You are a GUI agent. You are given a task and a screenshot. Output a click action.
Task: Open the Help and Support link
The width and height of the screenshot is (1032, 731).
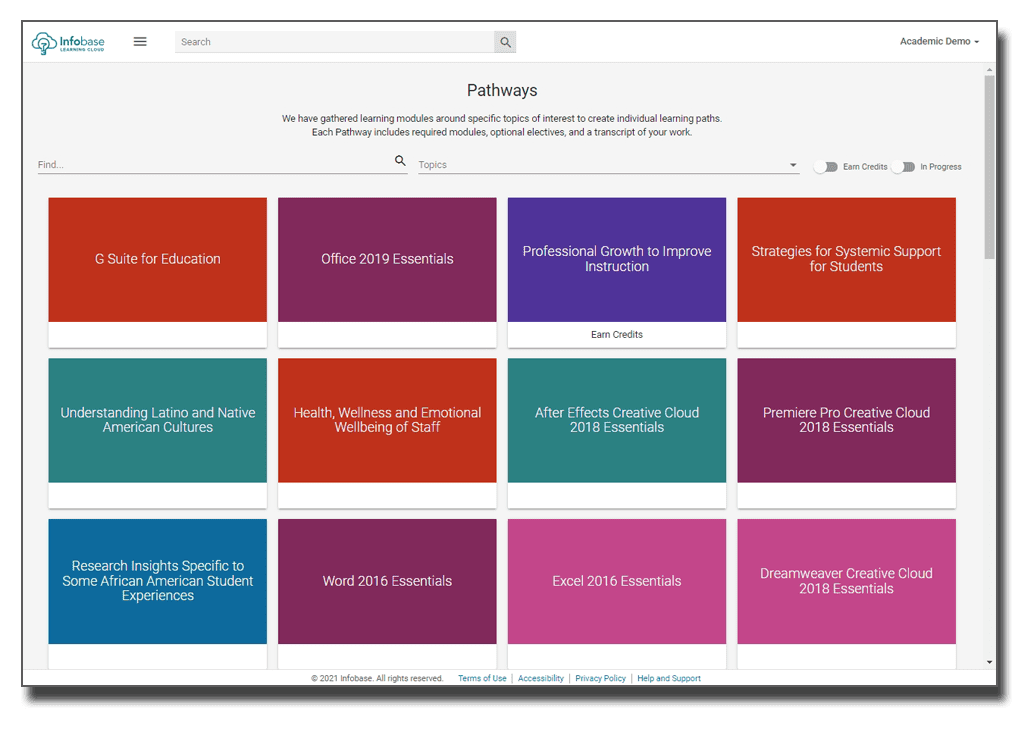(669, 678)
